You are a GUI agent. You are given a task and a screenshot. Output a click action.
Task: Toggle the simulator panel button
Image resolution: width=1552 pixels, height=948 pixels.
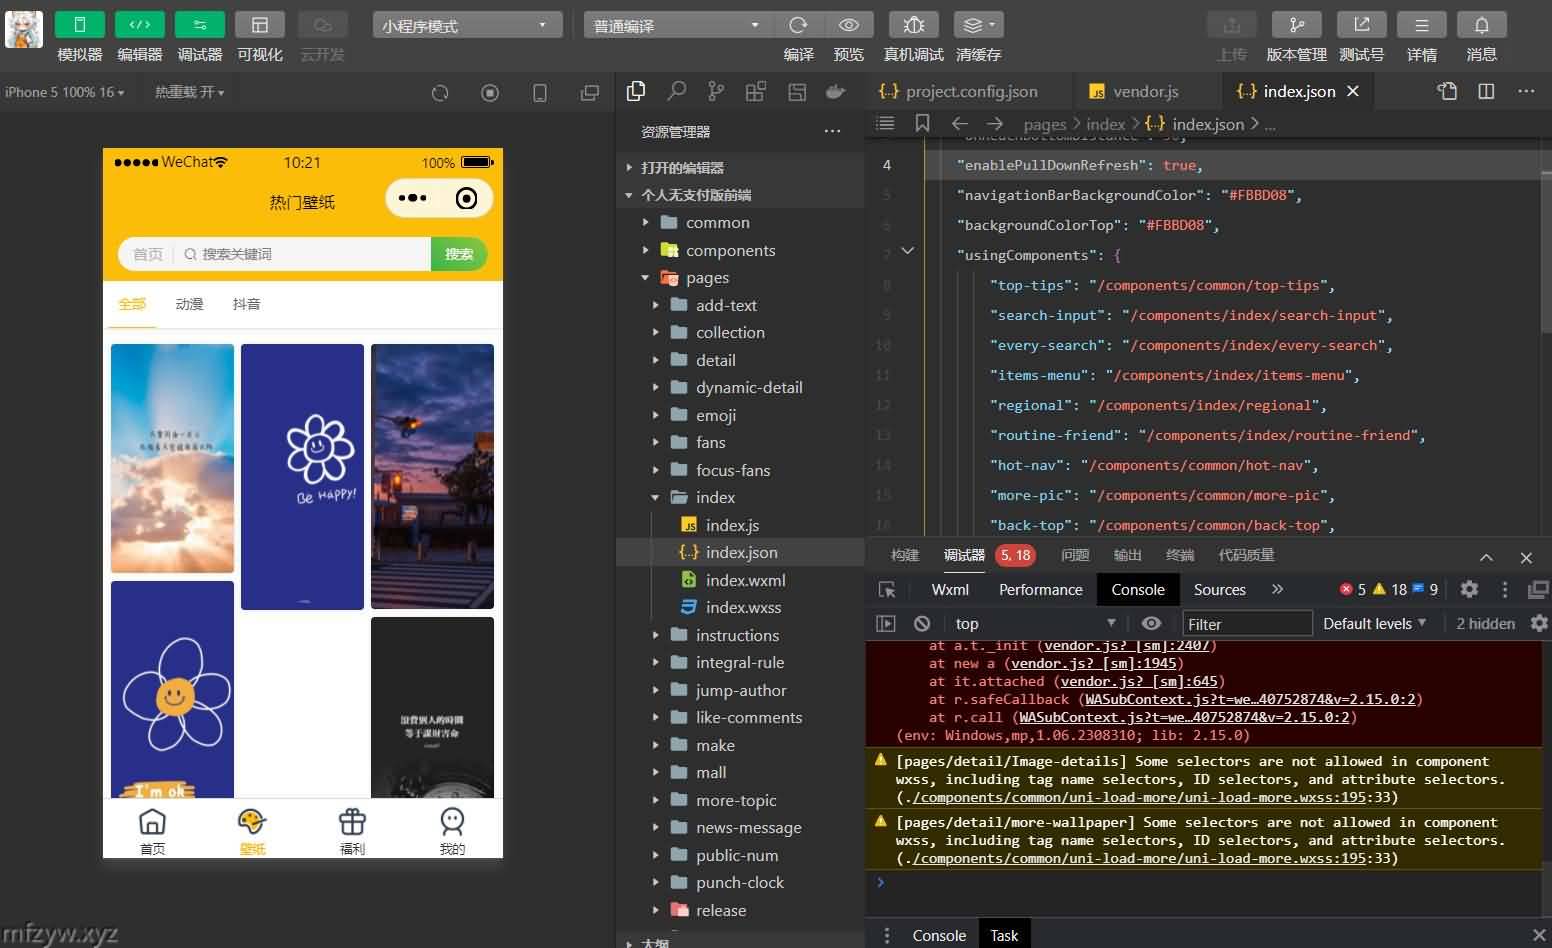(79, 25)
